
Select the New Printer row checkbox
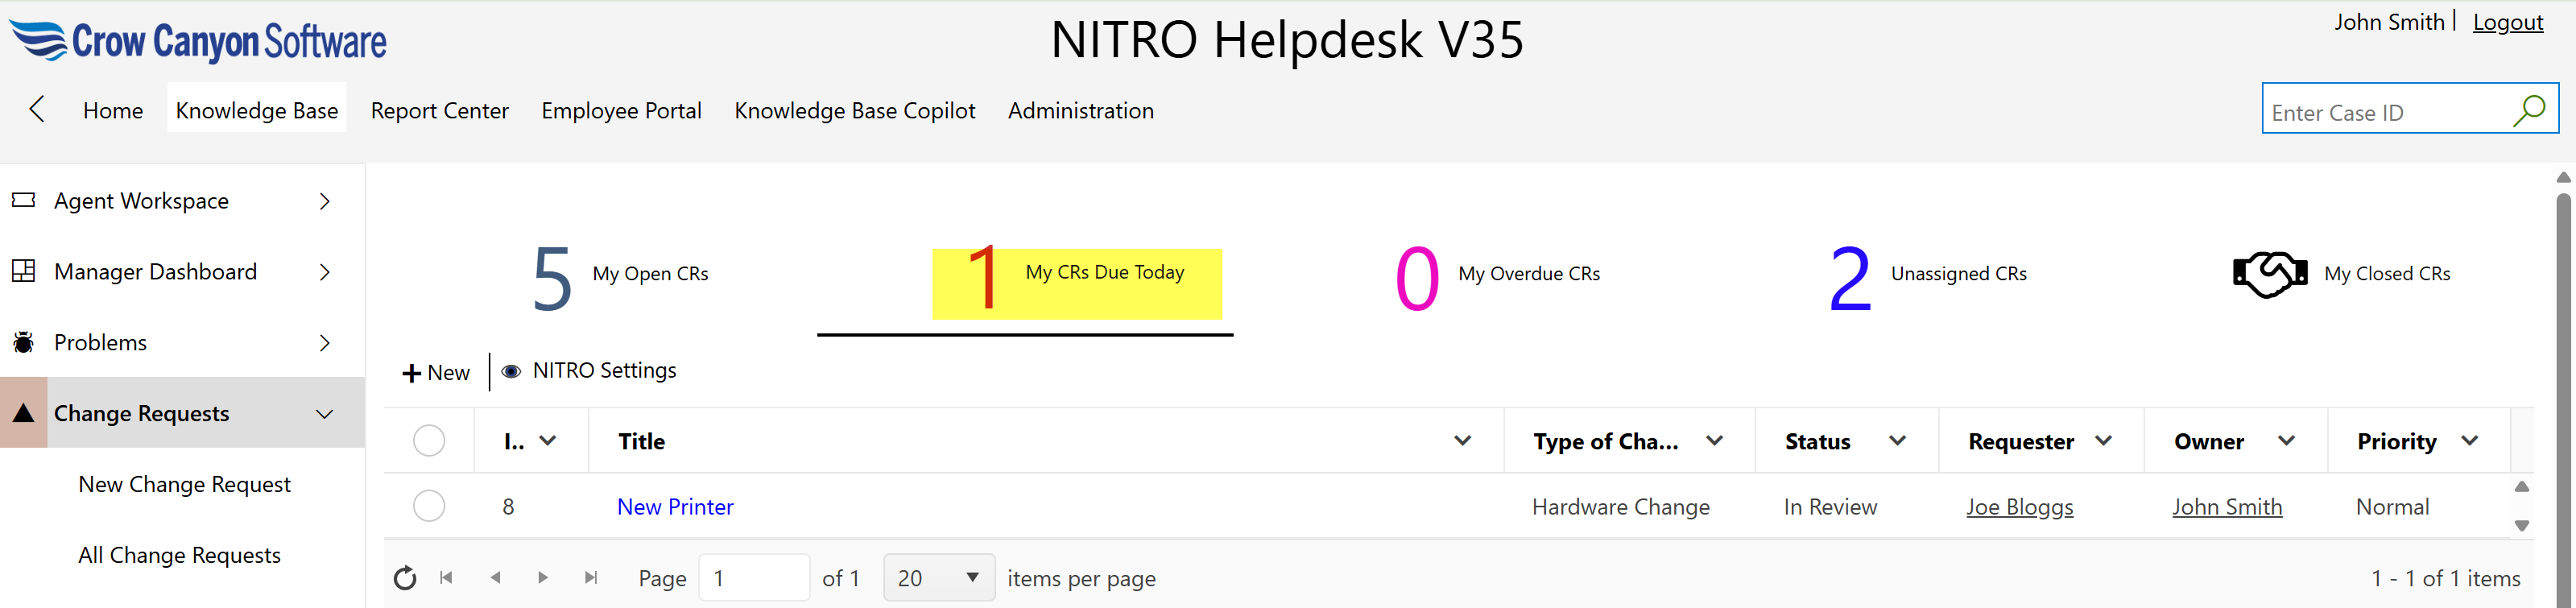(429, 506)
